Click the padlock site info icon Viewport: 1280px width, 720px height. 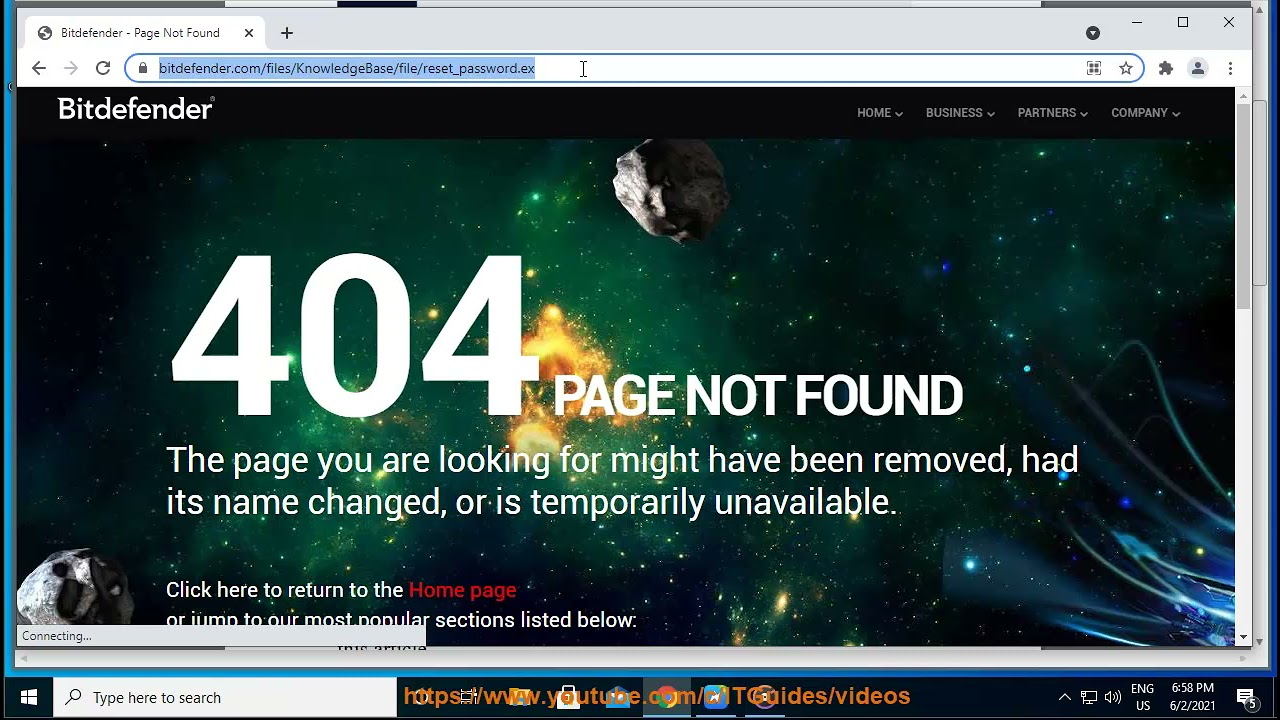point(143,68)
